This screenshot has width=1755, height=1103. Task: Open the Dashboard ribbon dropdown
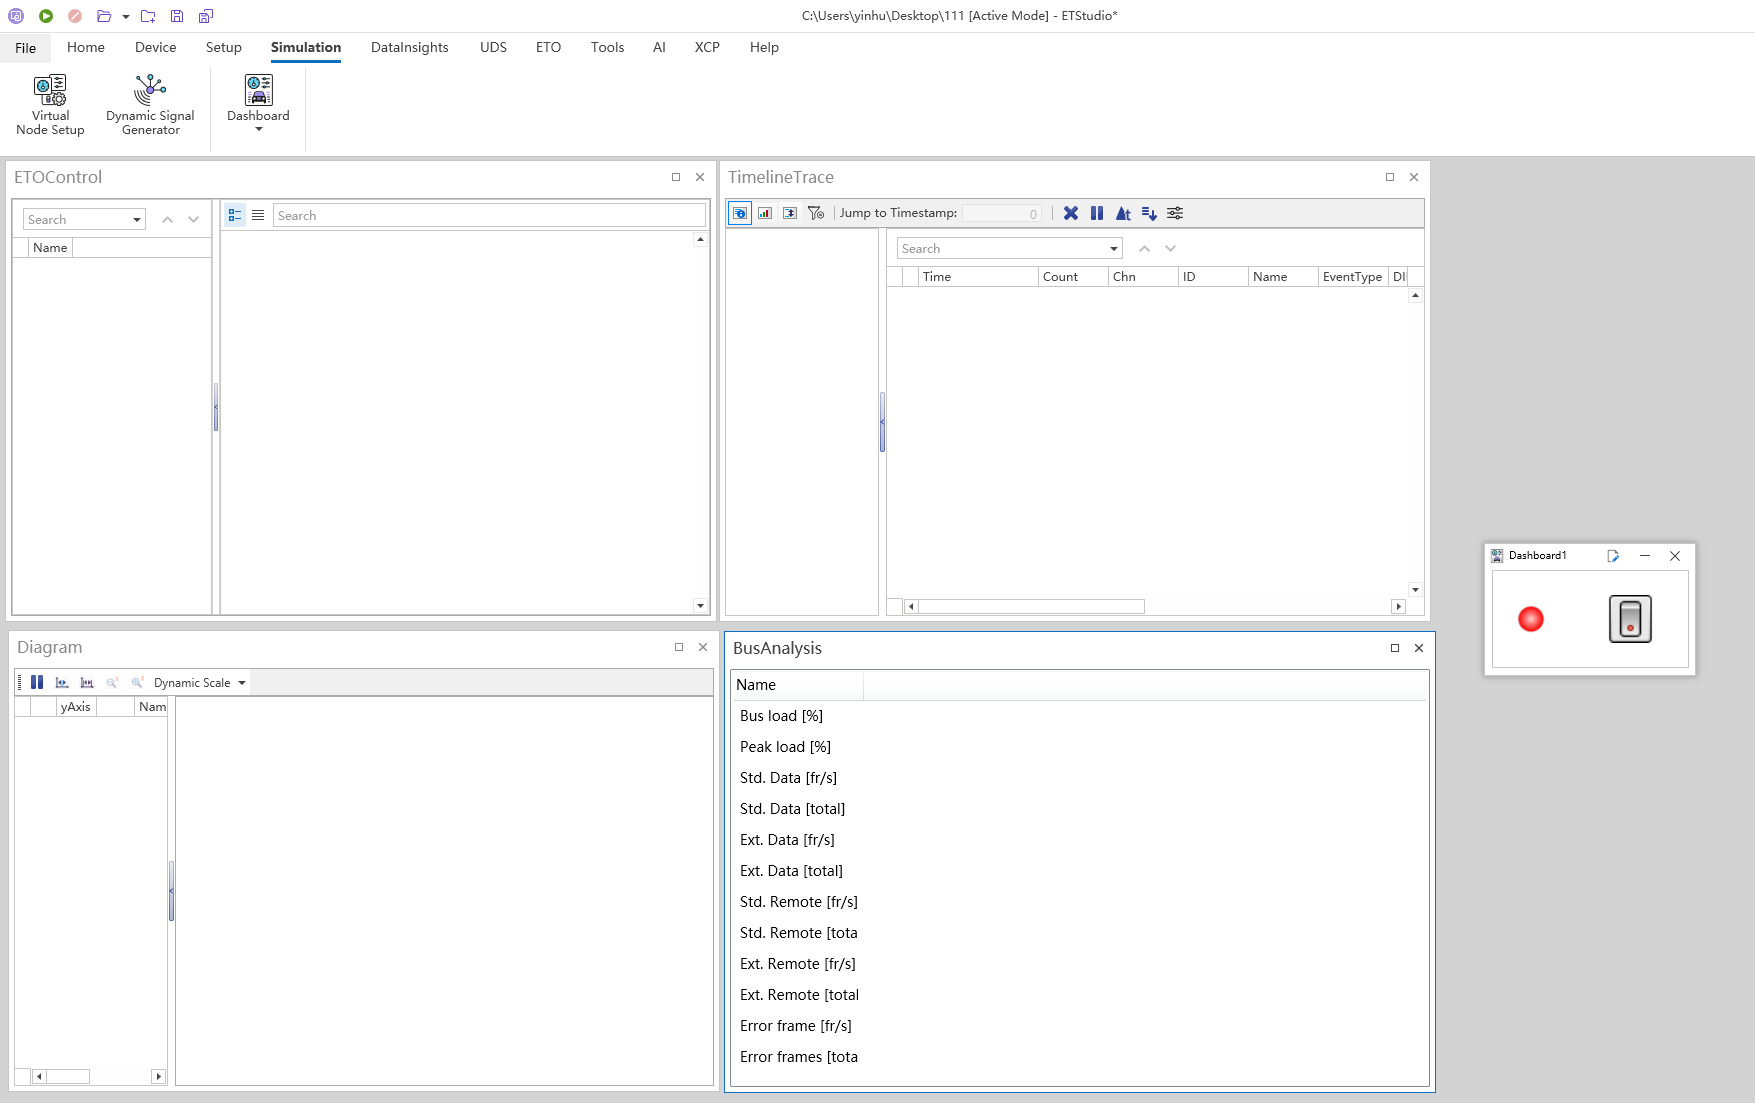[258, 129]
